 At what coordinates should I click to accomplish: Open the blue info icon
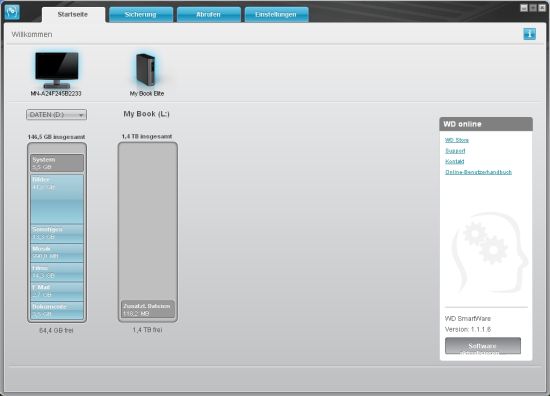click(x=529, y=34)
